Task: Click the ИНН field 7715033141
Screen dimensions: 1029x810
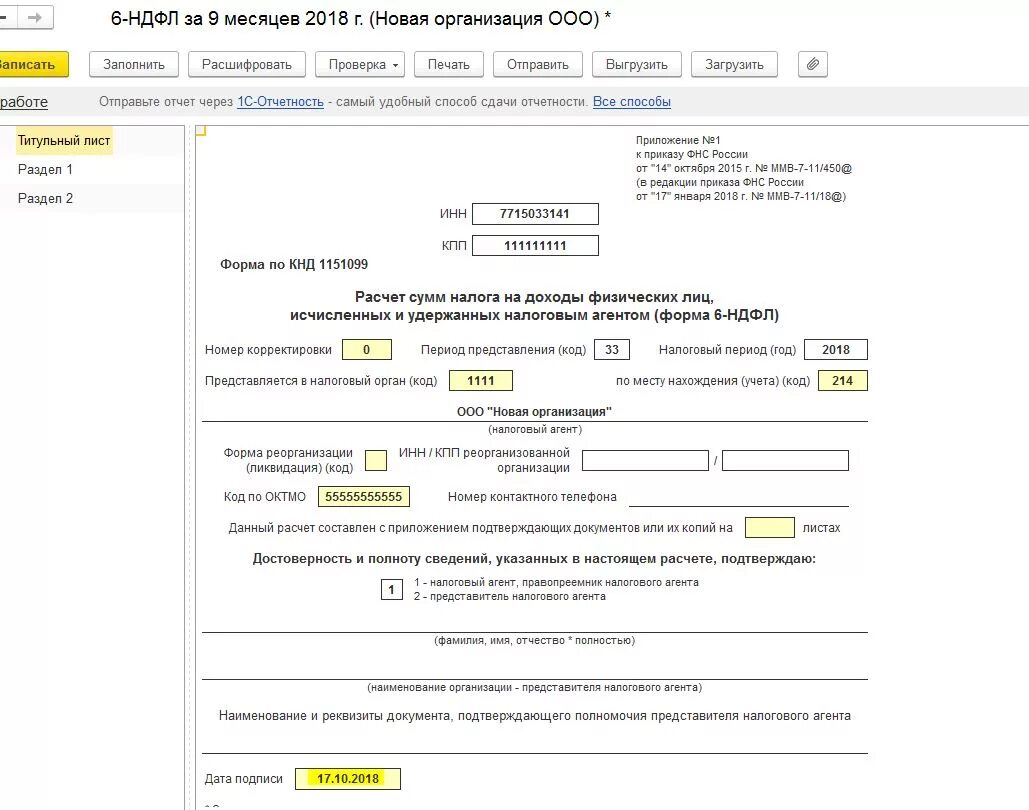Action: (536, 214)
